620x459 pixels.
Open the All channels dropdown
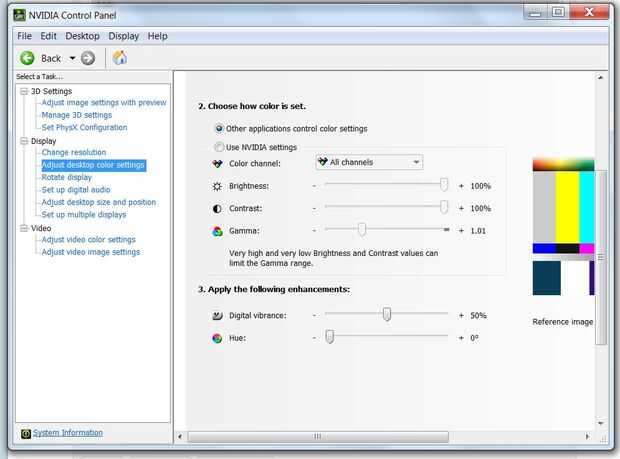pos(369,162)
